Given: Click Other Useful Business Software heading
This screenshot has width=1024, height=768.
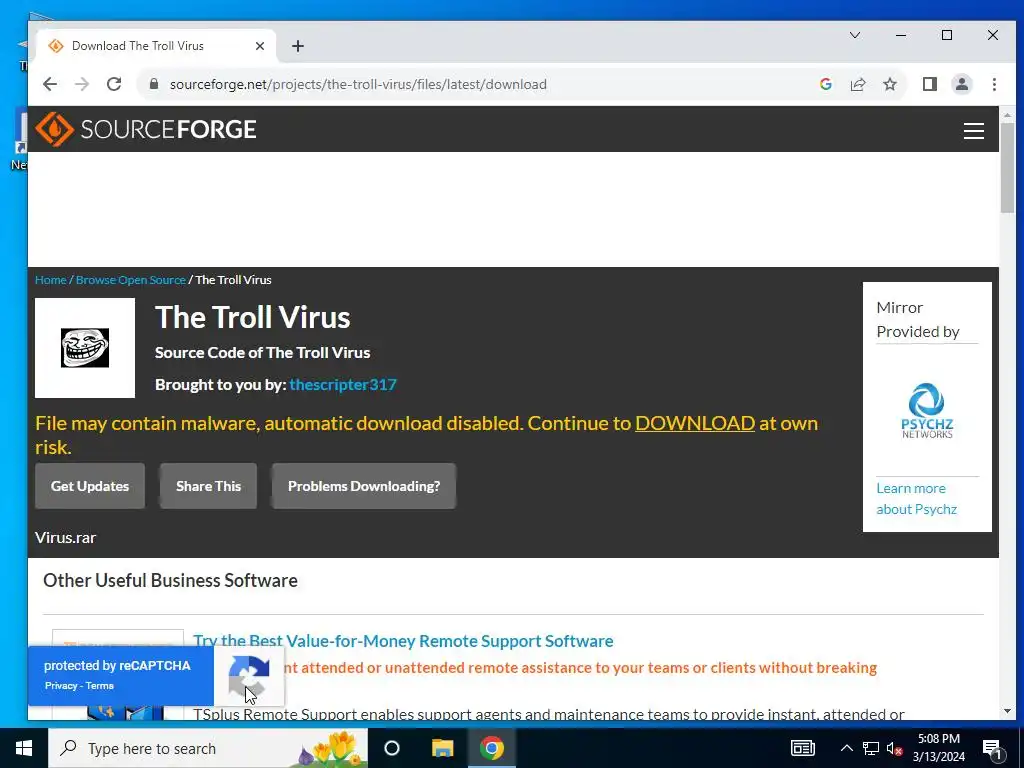Looking at the screenshot, I should (170, 581).
